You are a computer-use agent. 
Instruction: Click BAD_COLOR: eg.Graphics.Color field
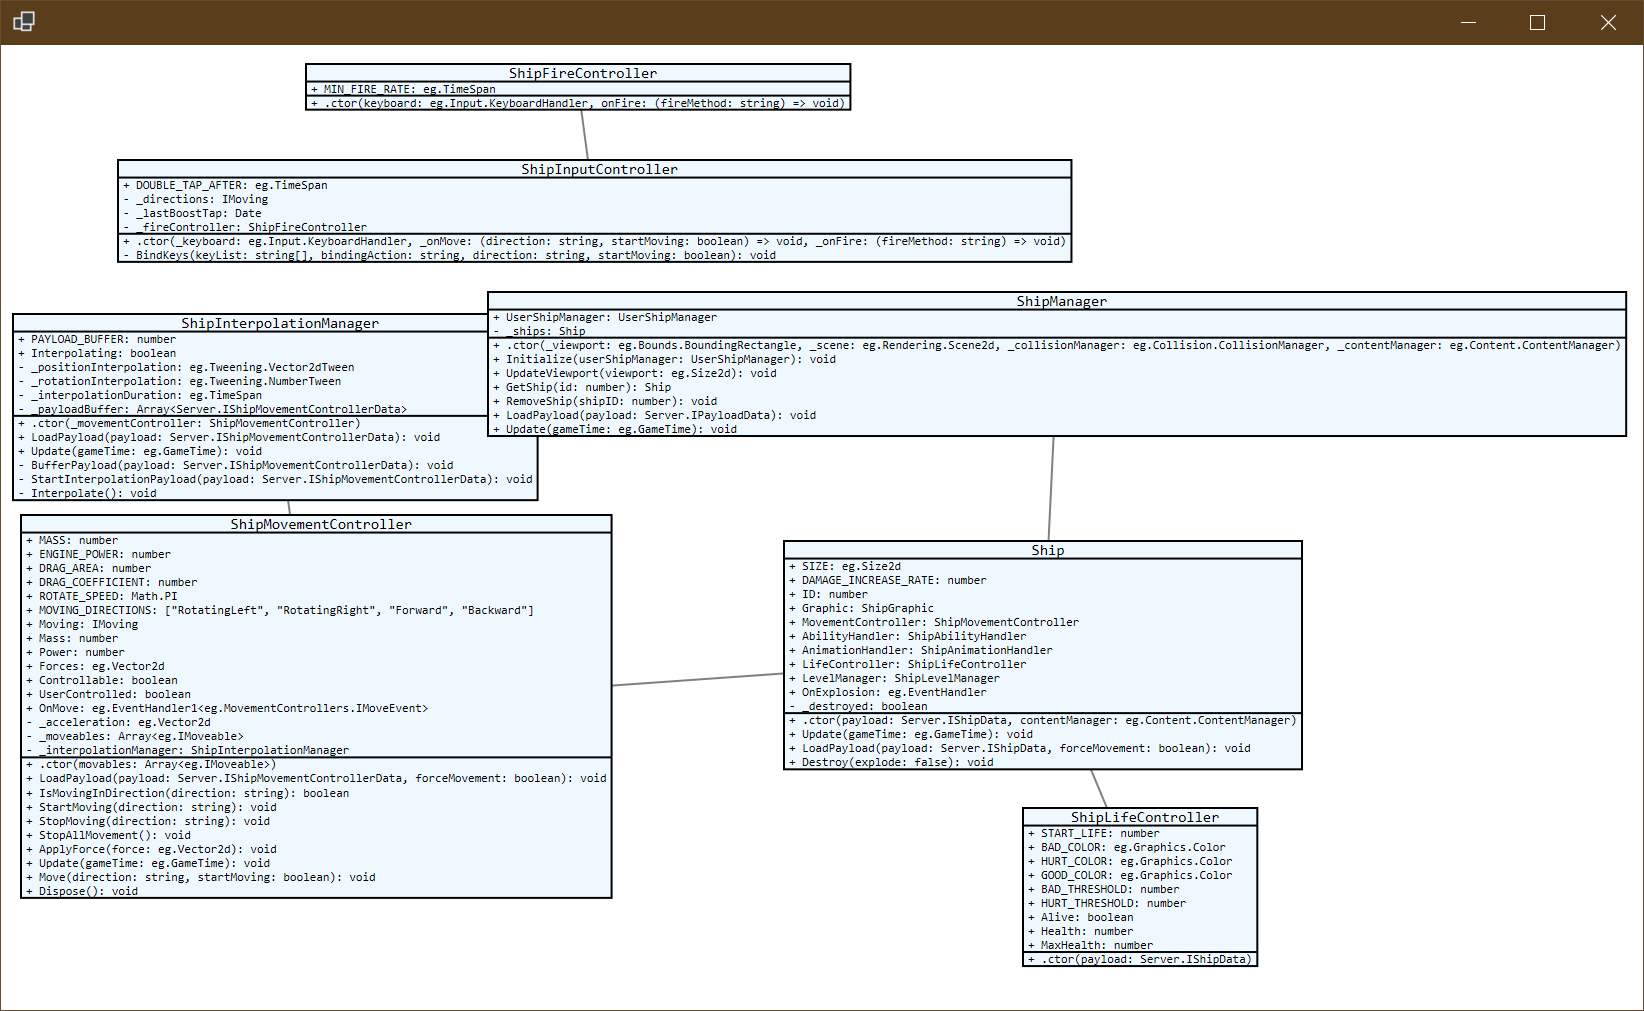[x=1126, y=847]
